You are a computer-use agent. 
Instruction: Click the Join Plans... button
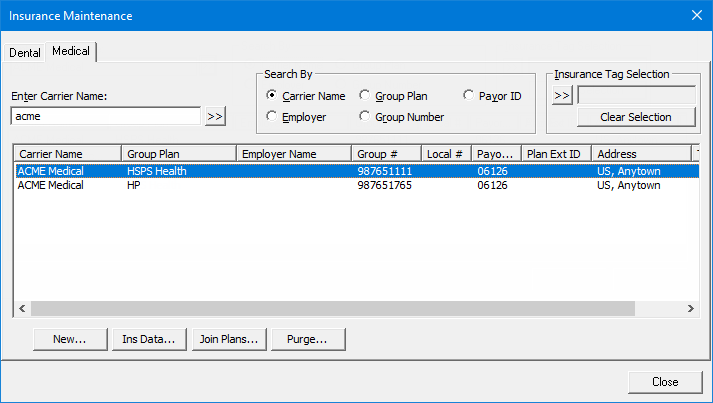coord(229,339)
